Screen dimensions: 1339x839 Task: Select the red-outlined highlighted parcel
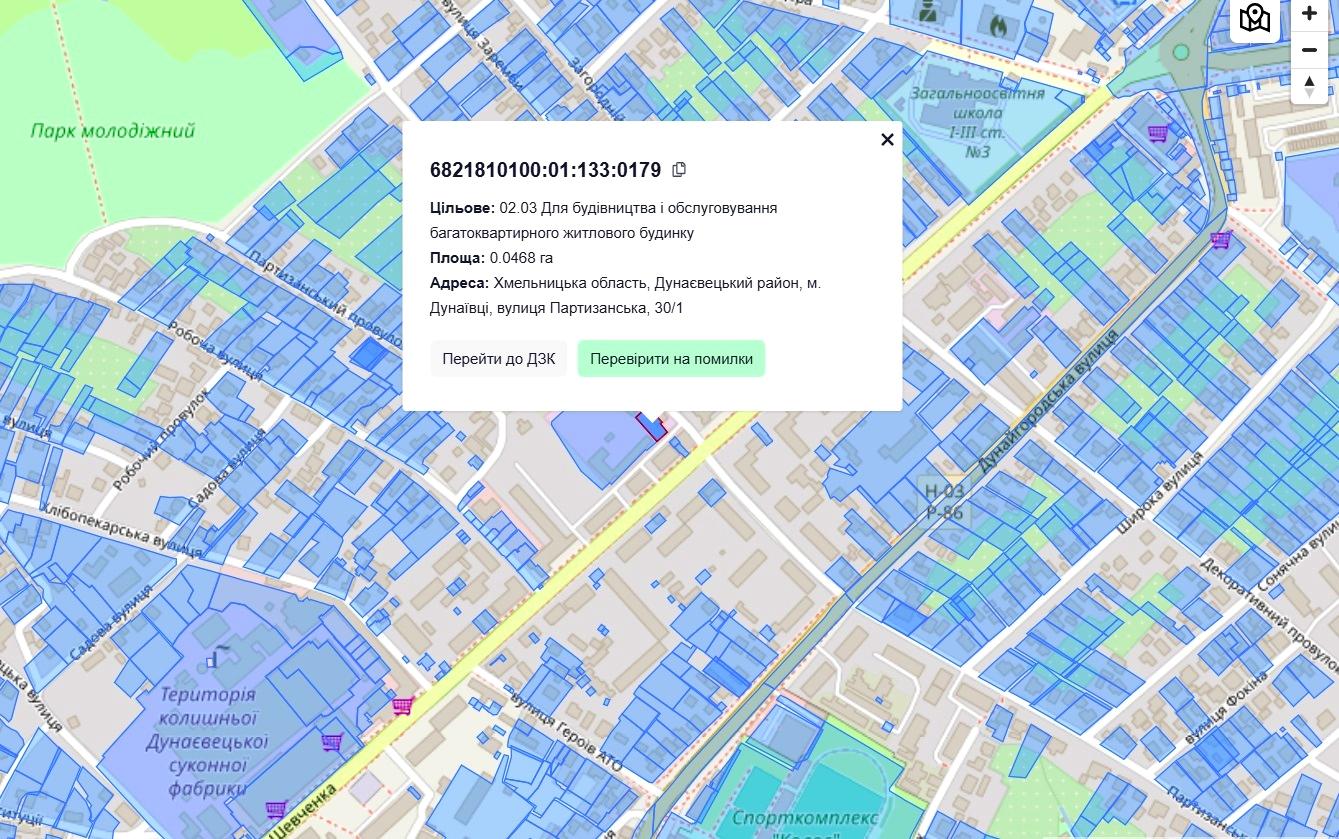pyautogui.click(x=653, y=427)
